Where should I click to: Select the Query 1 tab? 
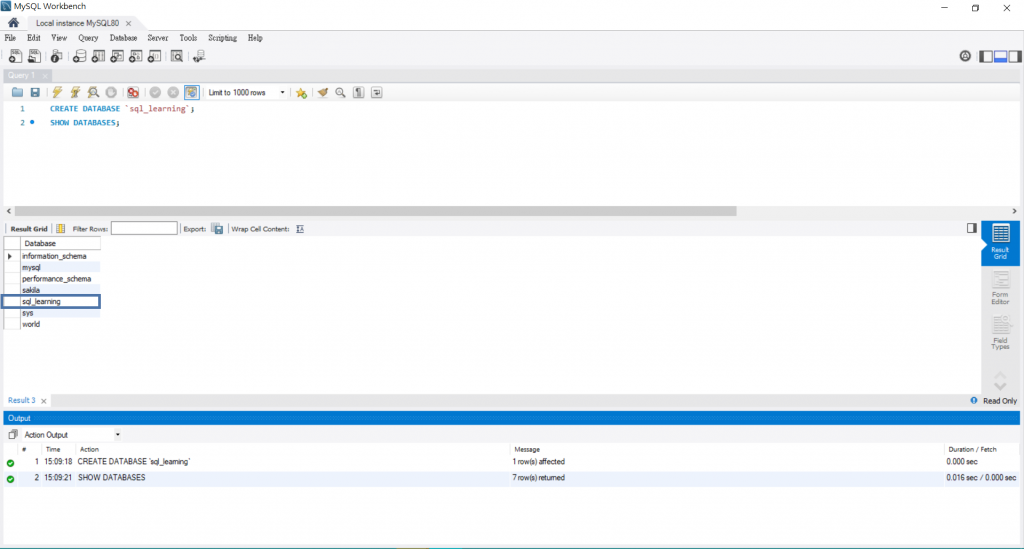pyautogui.click(x=22, y=75)
